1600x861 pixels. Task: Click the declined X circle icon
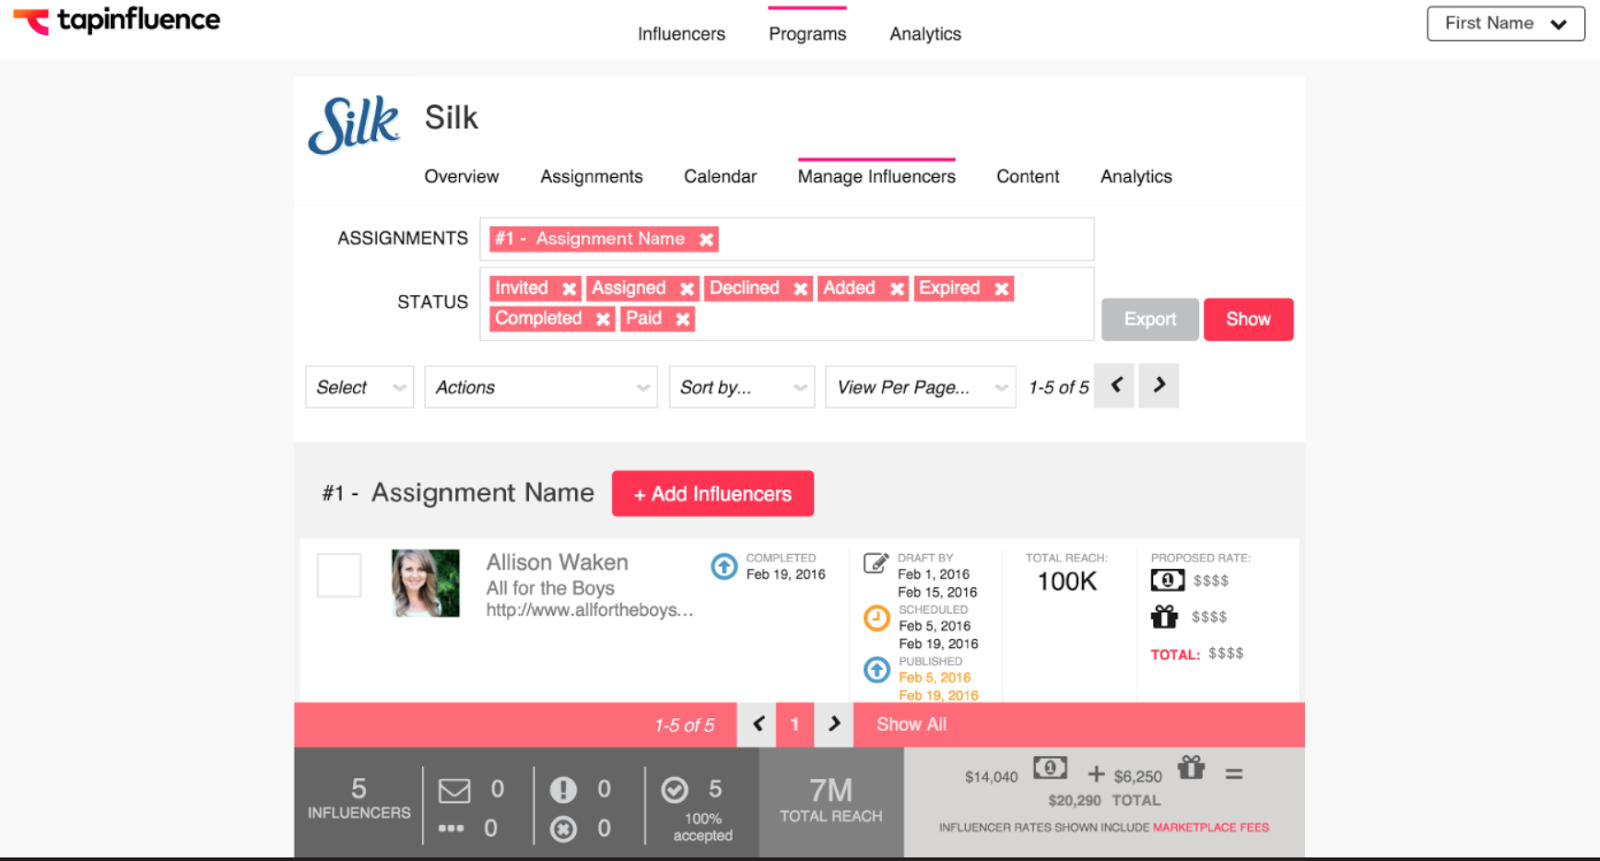tap(563, 829)
